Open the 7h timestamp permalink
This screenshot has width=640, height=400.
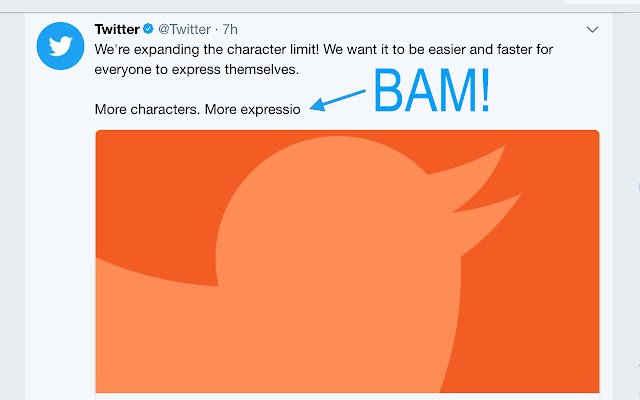230,29
